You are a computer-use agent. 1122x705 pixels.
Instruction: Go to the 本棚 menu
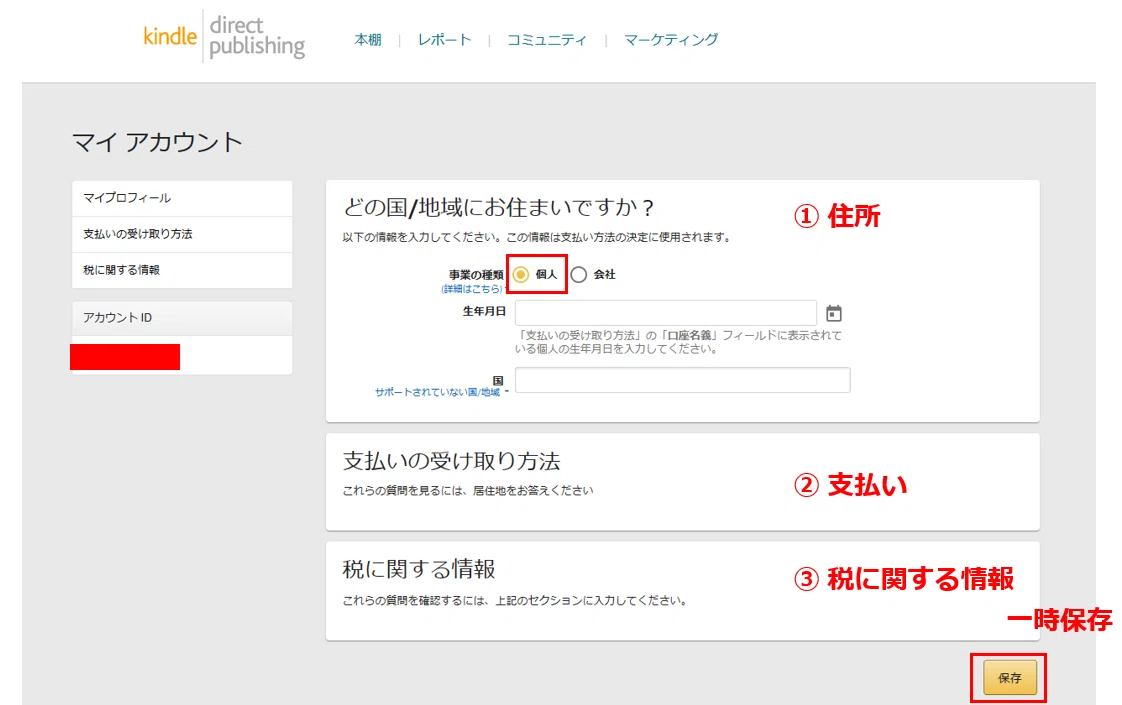[x=368, y=39]
